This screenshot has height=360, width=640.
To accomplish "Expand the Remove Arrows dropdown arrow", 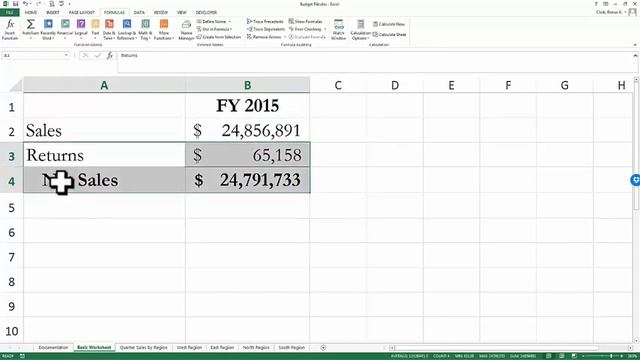I will (284, 37).
